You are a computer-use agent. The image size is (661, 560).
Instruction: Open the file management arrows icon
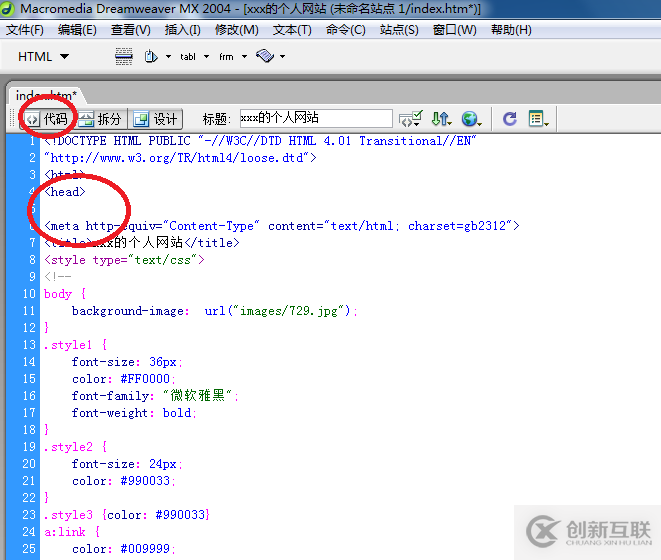pos(440,119)
